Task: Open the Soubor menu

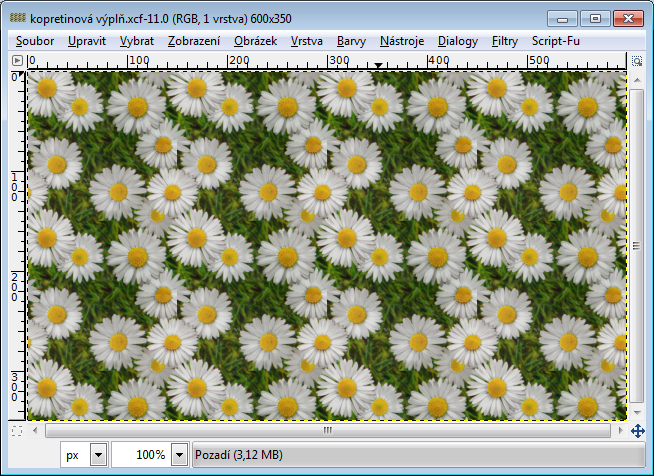Action: tap(35, 41)
